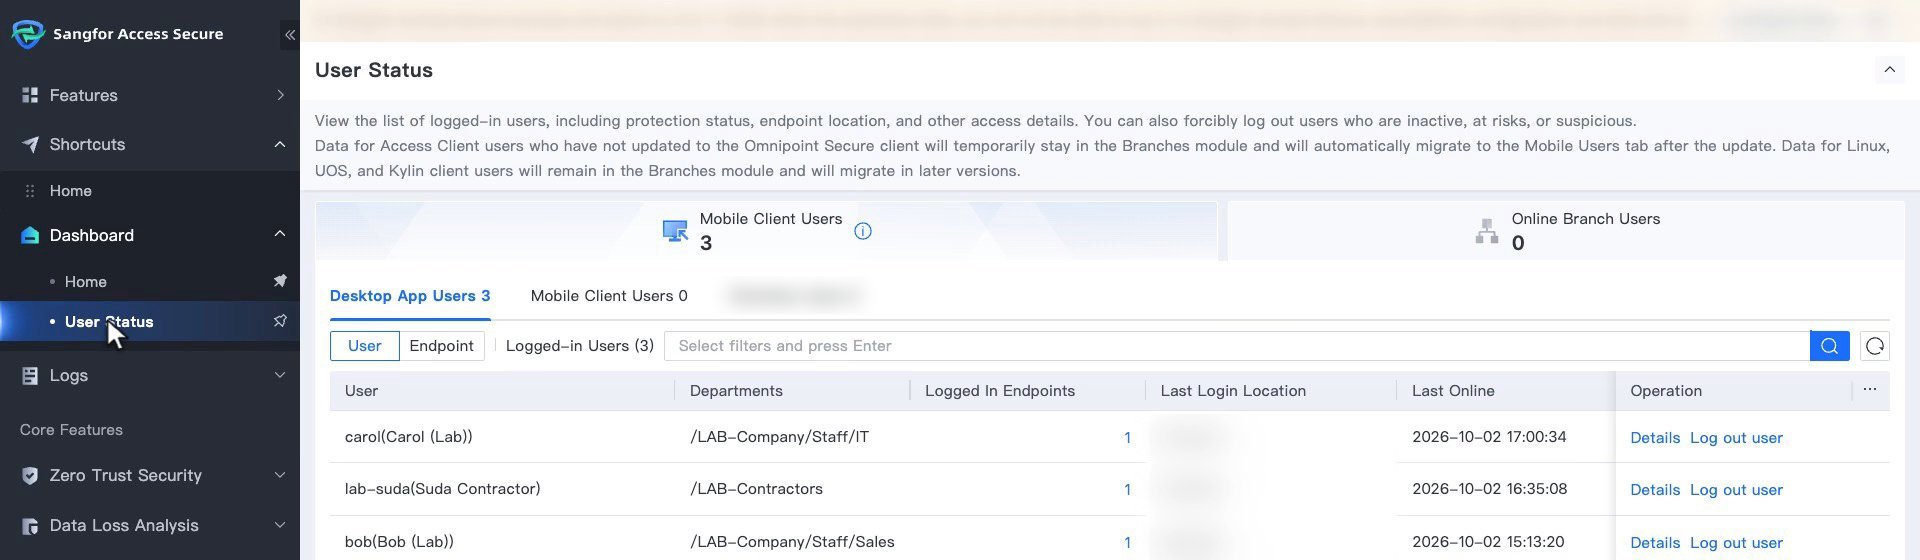
Task: Expand the Logs section chevron
Action: point(280,375)
